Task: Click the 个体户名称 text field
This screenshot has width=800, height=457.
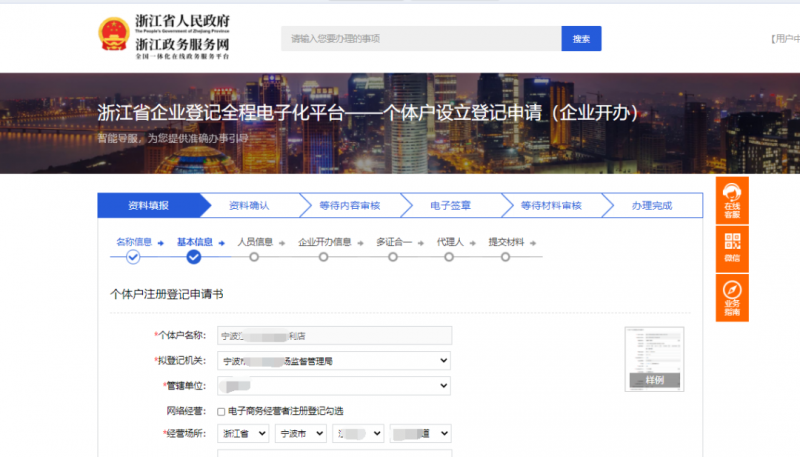Action: 333,336
